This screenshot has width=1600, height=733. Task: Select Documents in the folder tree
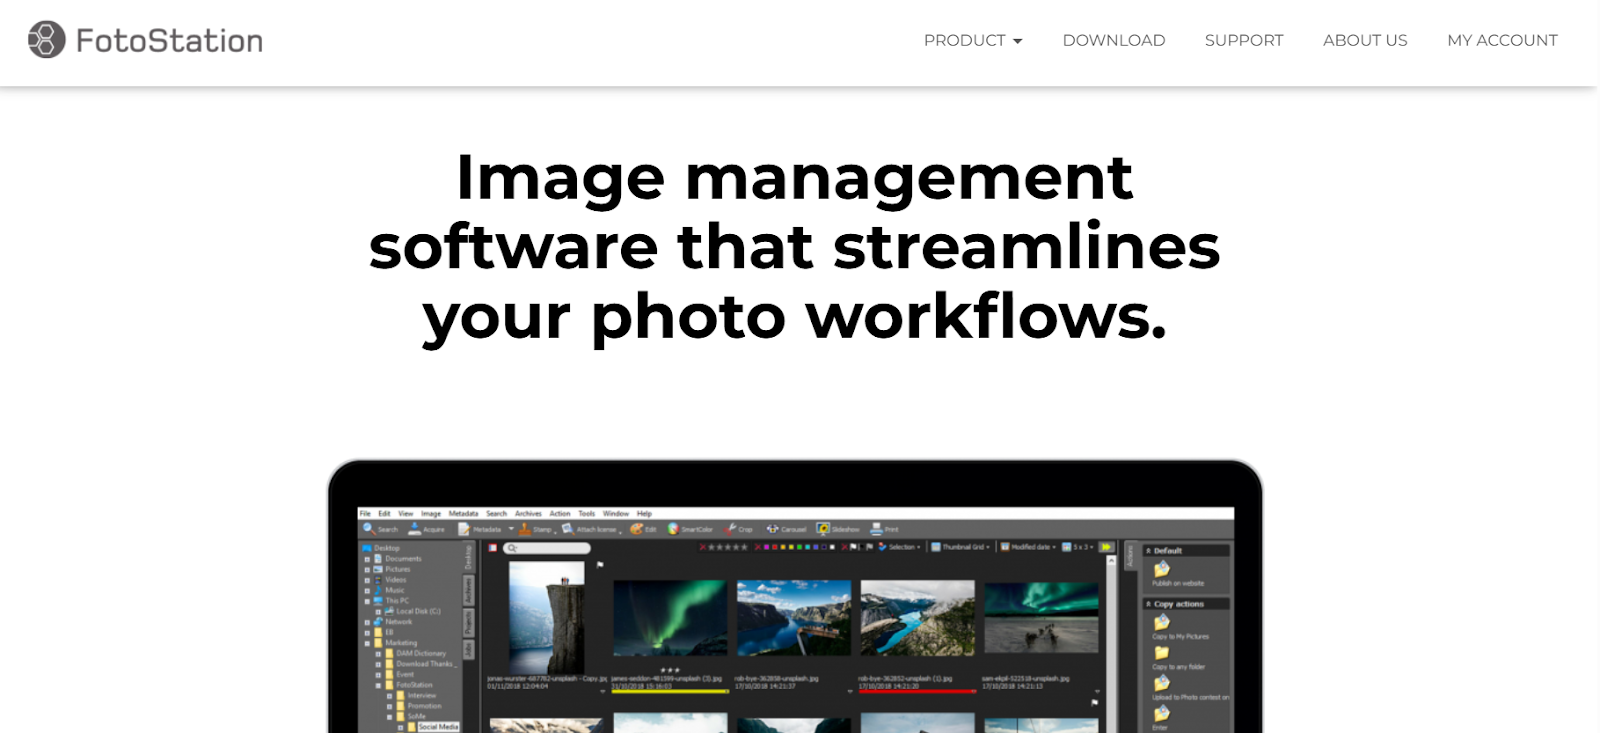pyautogui.click(x=397, y=559)
